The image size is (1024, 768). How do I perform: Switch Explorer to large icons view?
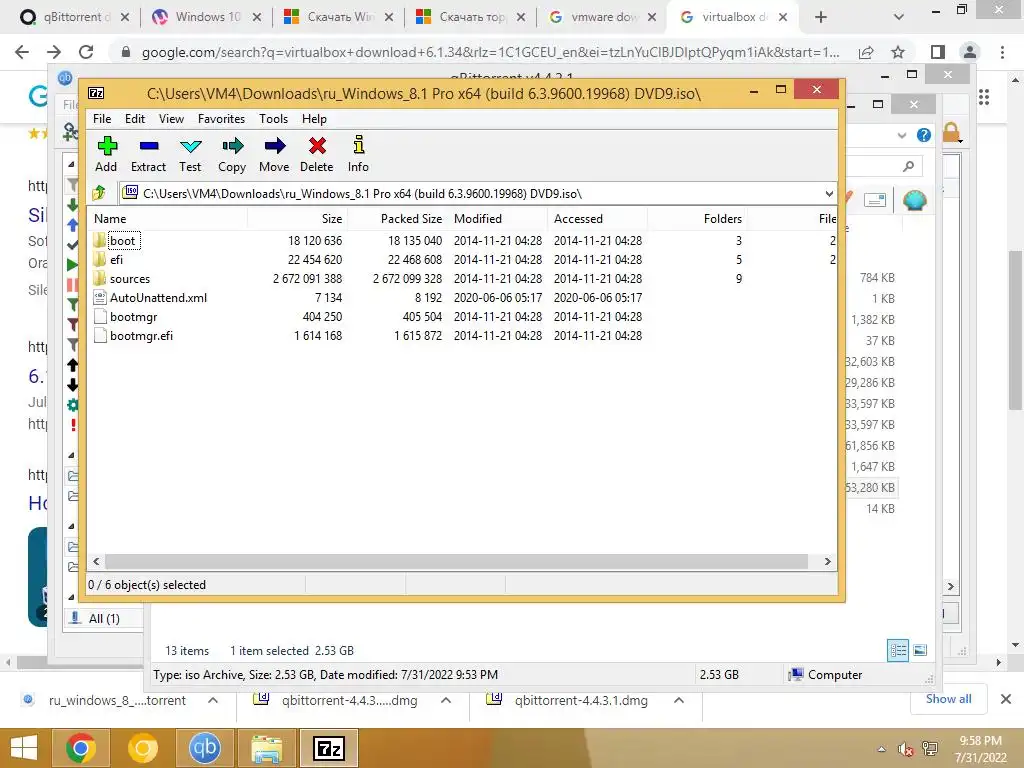920,650
